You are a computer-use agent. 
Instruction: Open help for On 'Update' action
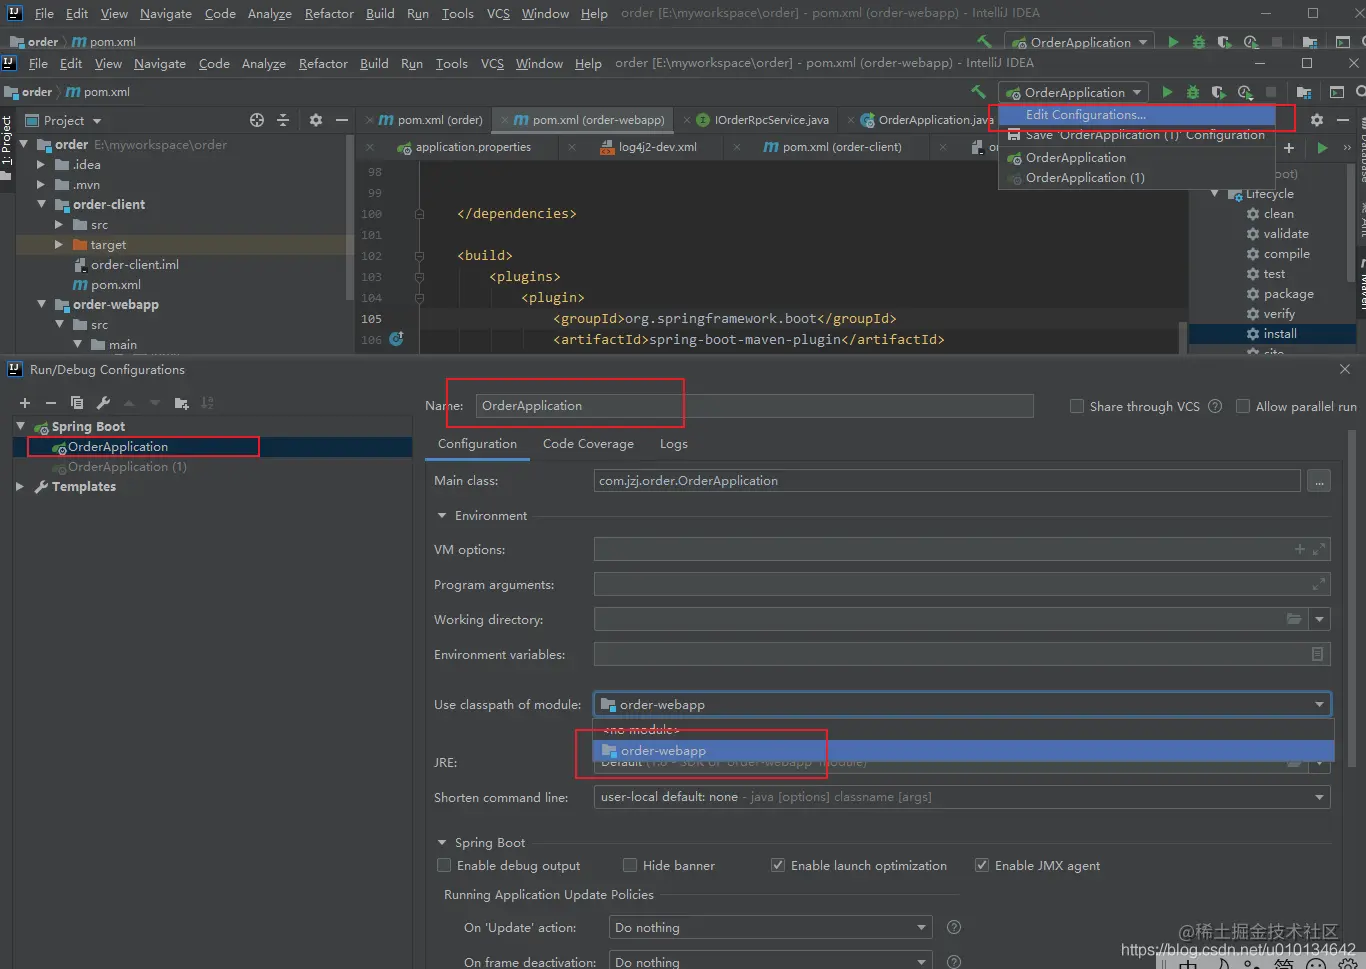(x=954, y=927)
